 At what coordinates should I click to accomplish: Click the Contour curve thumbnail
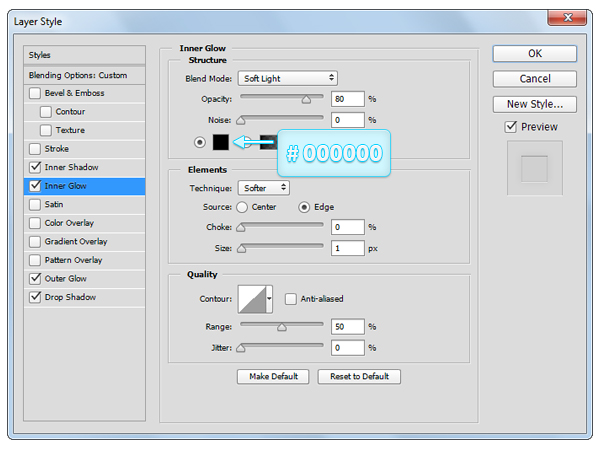tap(251, 299)
